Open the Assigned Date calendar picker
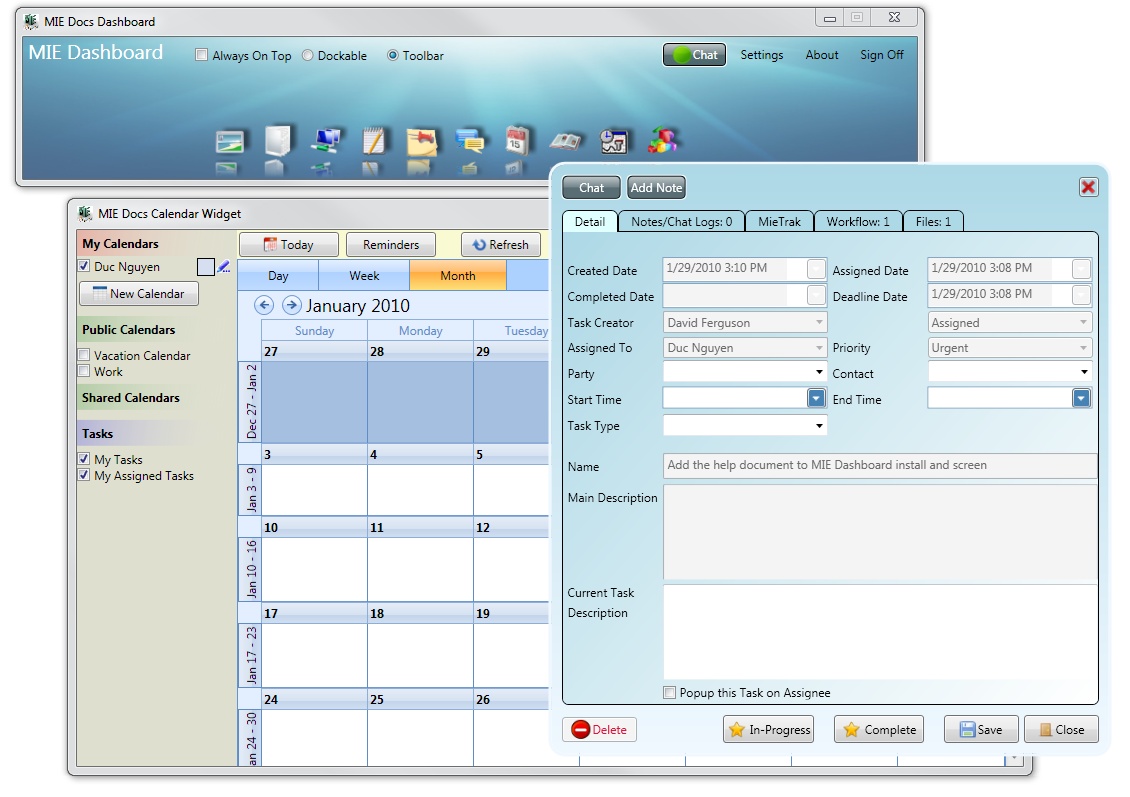The image size is (1130, 797). click(1081, 269)
